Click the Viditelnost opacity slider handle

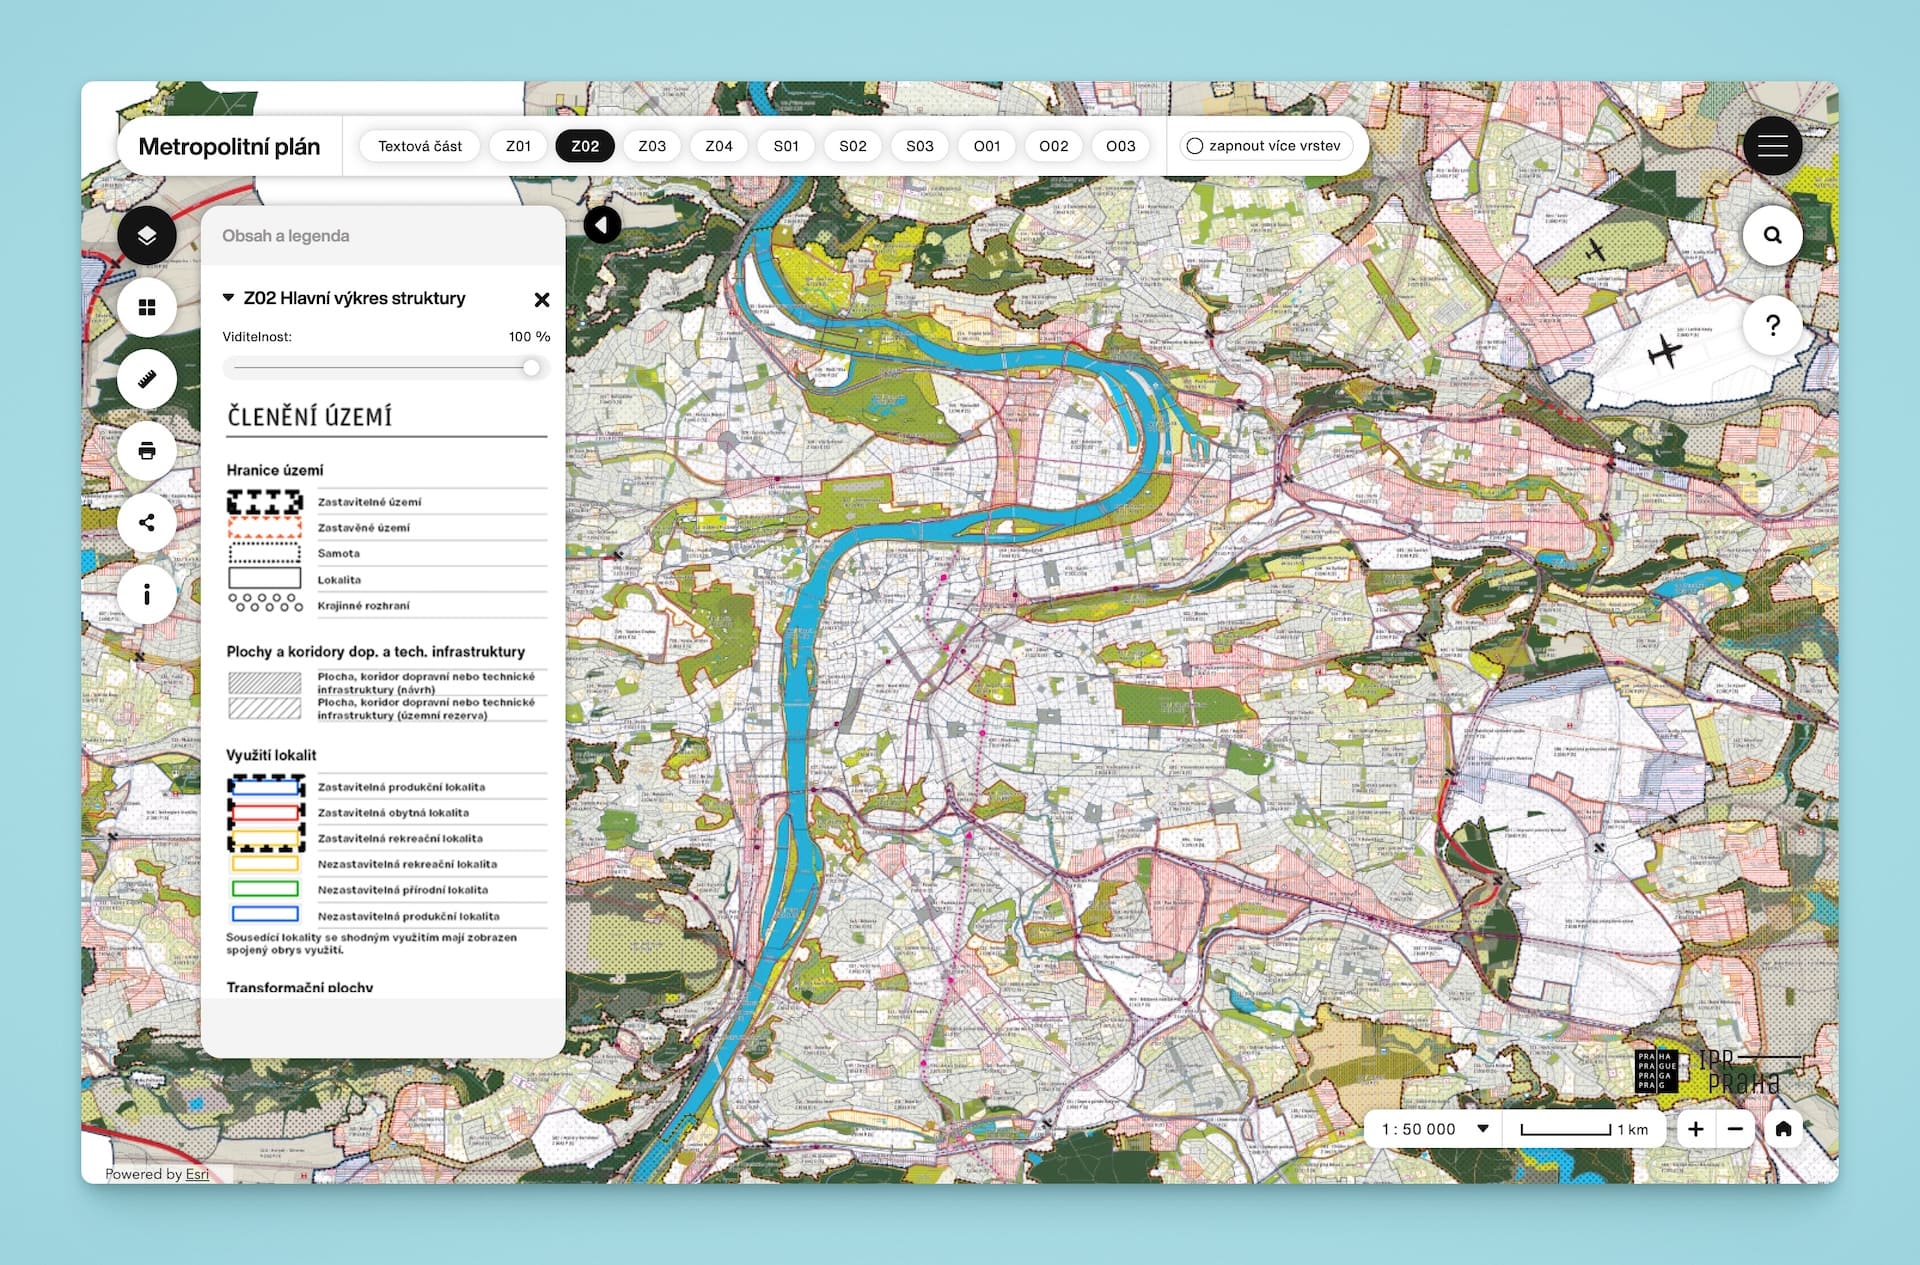(x=531, y=368)
